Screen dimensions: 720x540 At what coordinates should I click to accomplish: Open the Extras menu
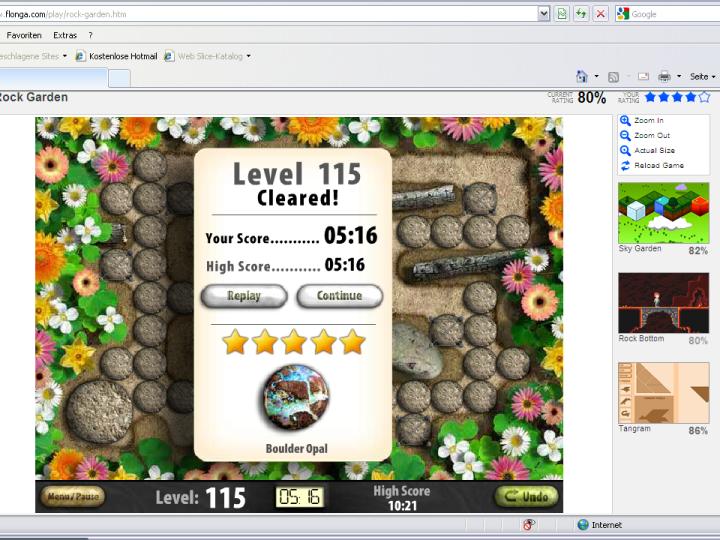tap(65, 35)
